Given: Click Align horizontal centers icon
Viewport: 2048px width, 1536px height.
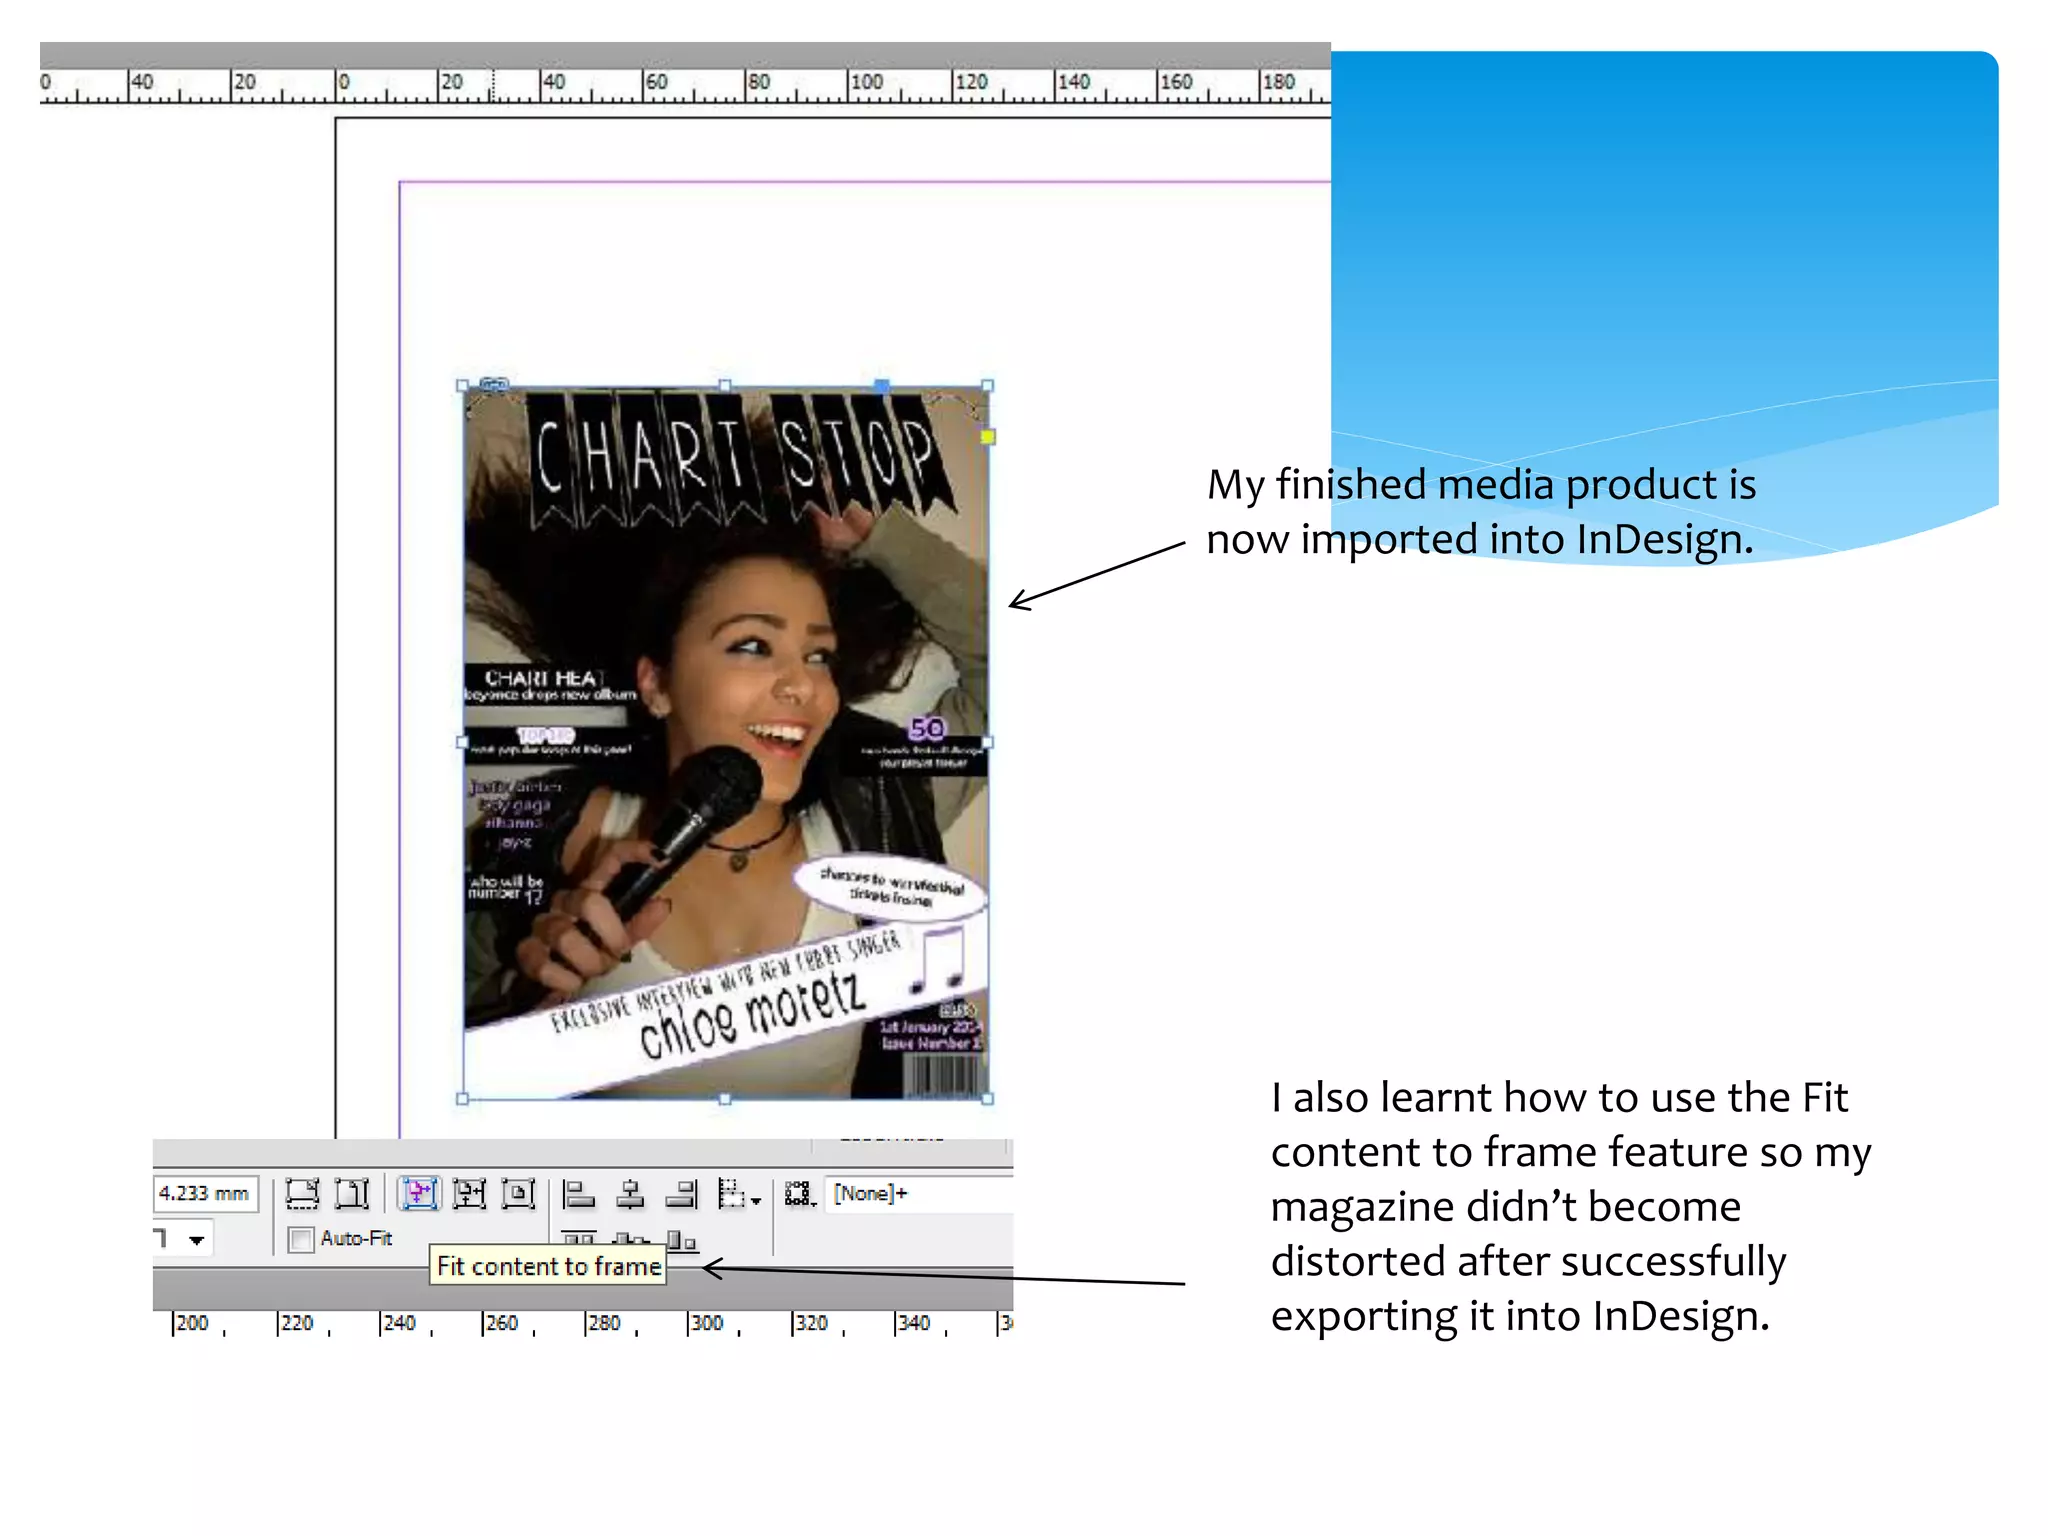Looking at the screenshot, I should tap(630, 1193).
